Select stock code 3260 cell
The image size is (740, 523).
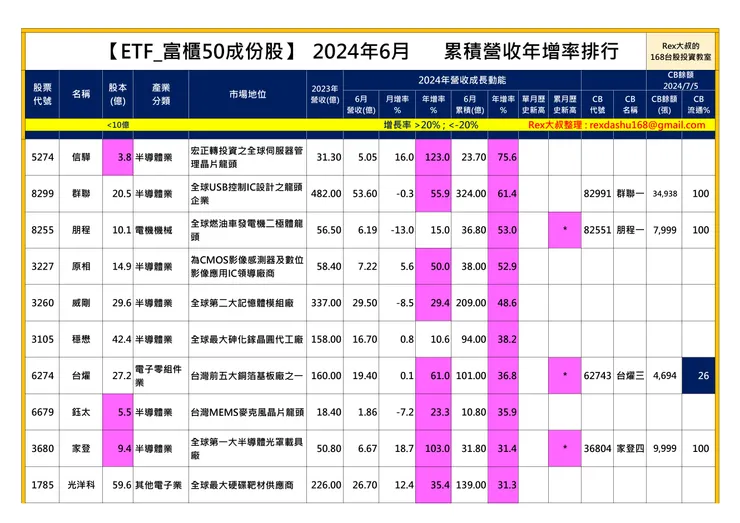tap(42, 303)
